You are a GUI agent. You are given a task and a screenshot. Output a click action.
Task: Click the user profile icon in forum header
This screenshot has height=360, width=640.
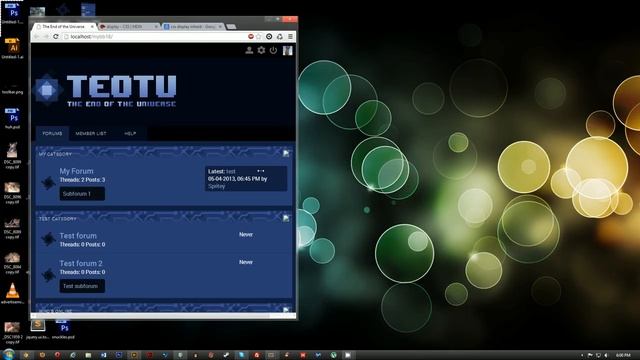click(249, 50)
